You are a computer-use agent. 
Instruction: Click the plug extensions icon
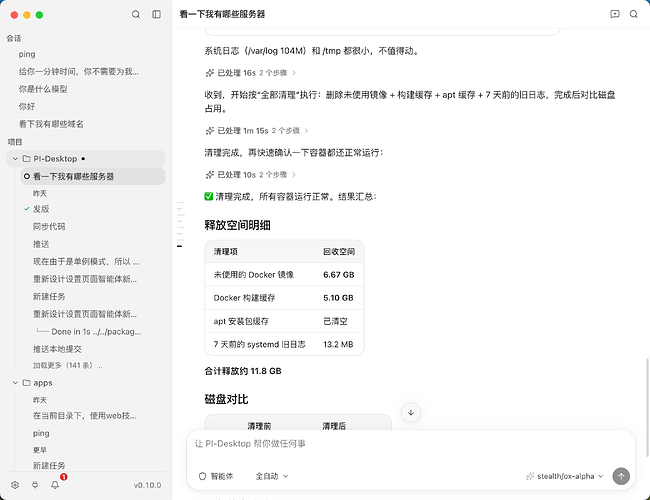point(35,485)
